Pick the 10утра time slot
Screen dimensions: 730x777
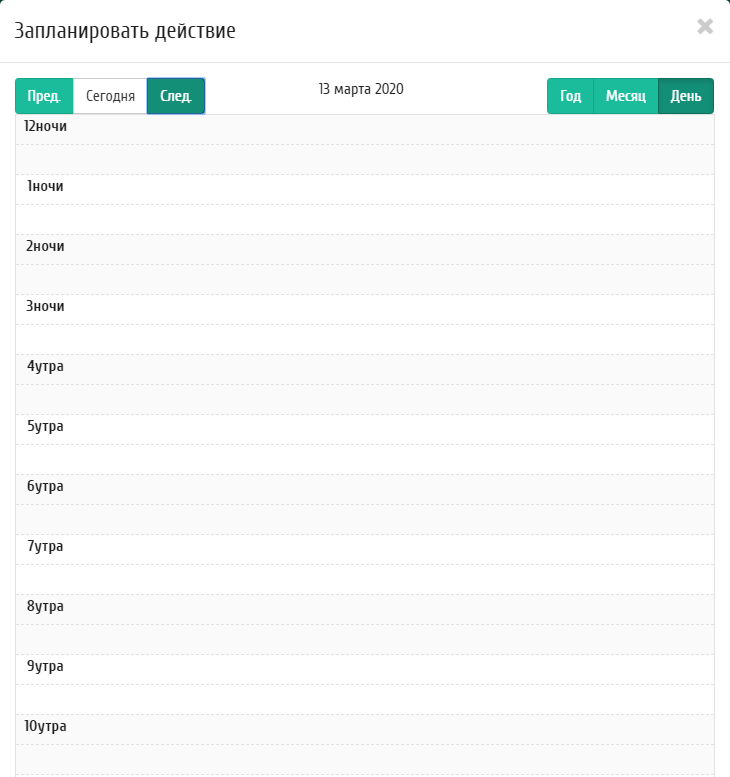365,730
